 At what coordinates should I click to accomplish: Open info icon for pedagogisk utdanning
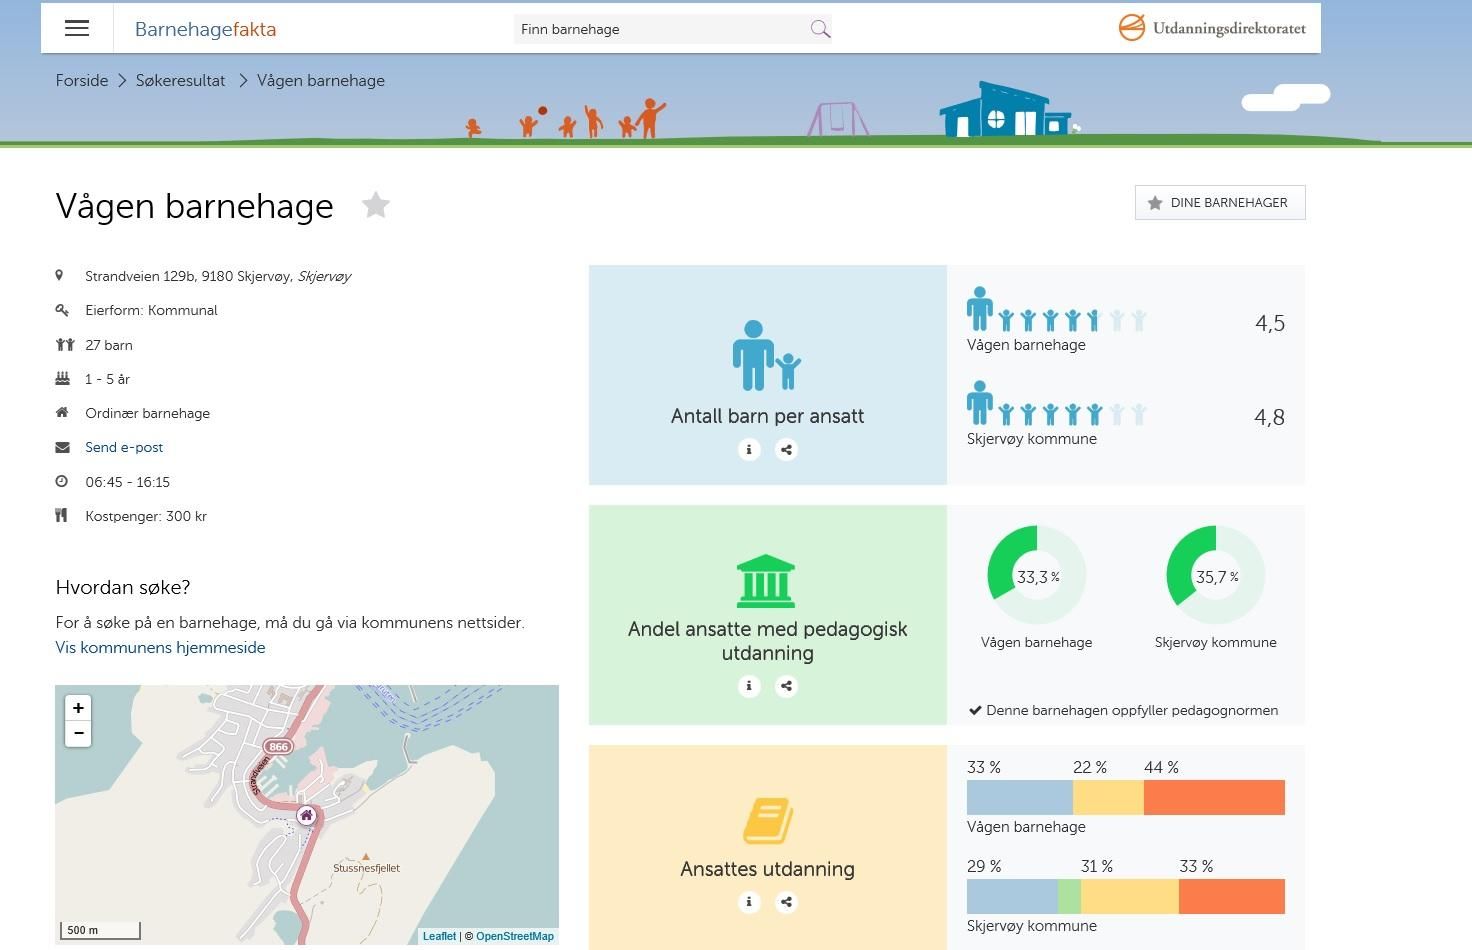[x=749, y=686]
